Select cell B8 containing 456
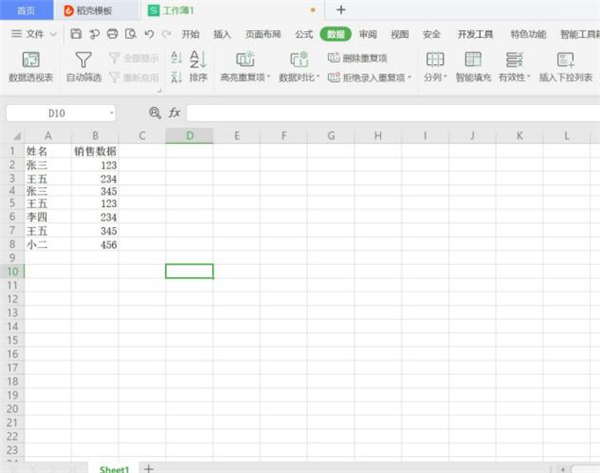This screenshot has height=473, width=600. click(94, 244)
